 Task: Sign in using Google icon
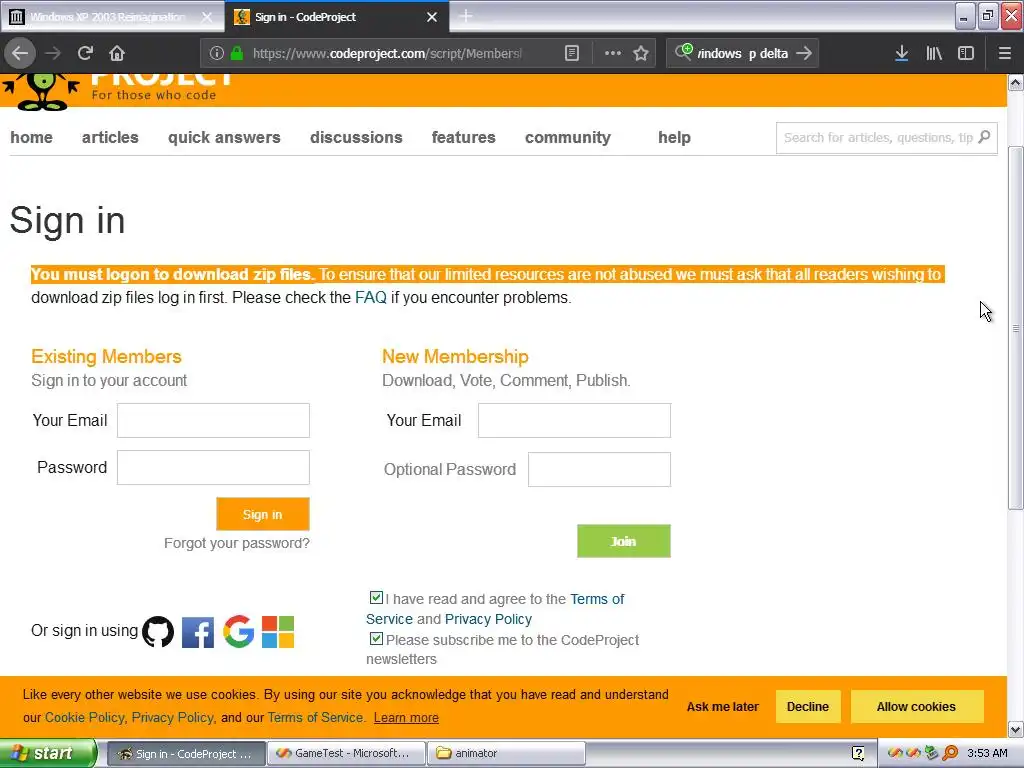tap(238, 632)
